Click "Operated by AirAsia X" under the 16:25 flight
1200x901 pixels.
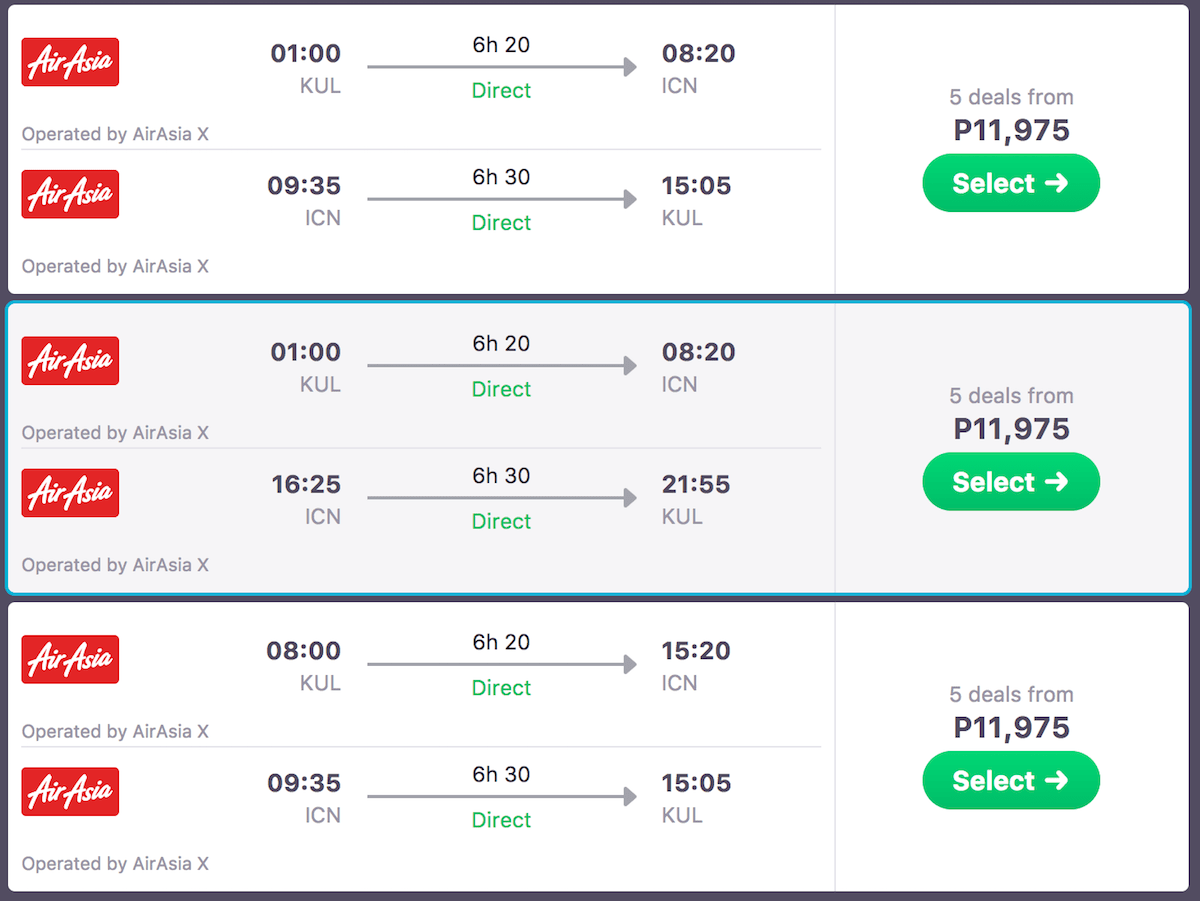pyautogui.click(x=115, y=565)
